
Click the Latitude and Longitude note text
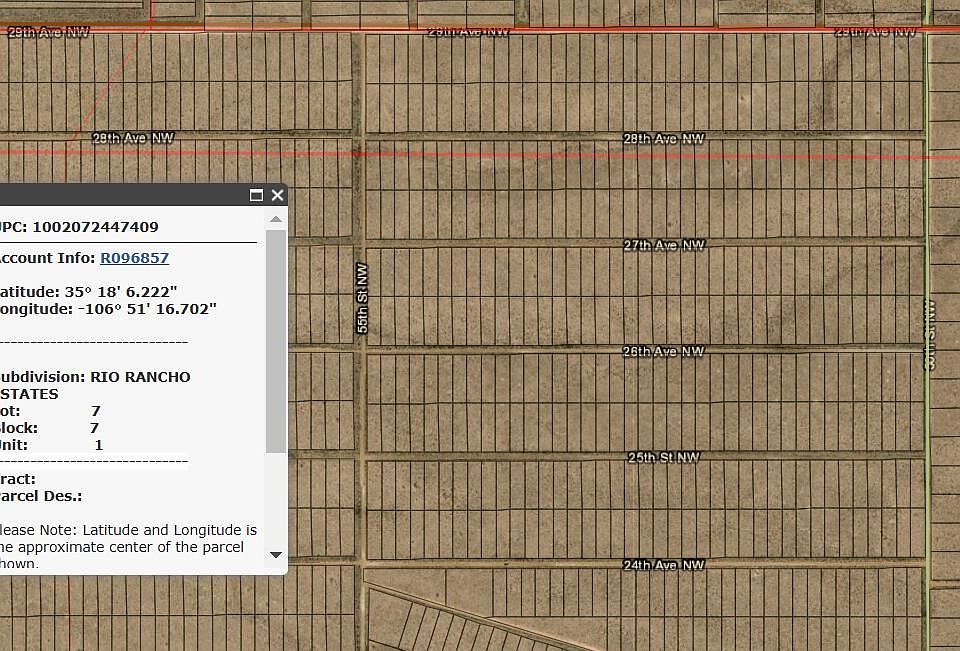click(x=128, y=546)
